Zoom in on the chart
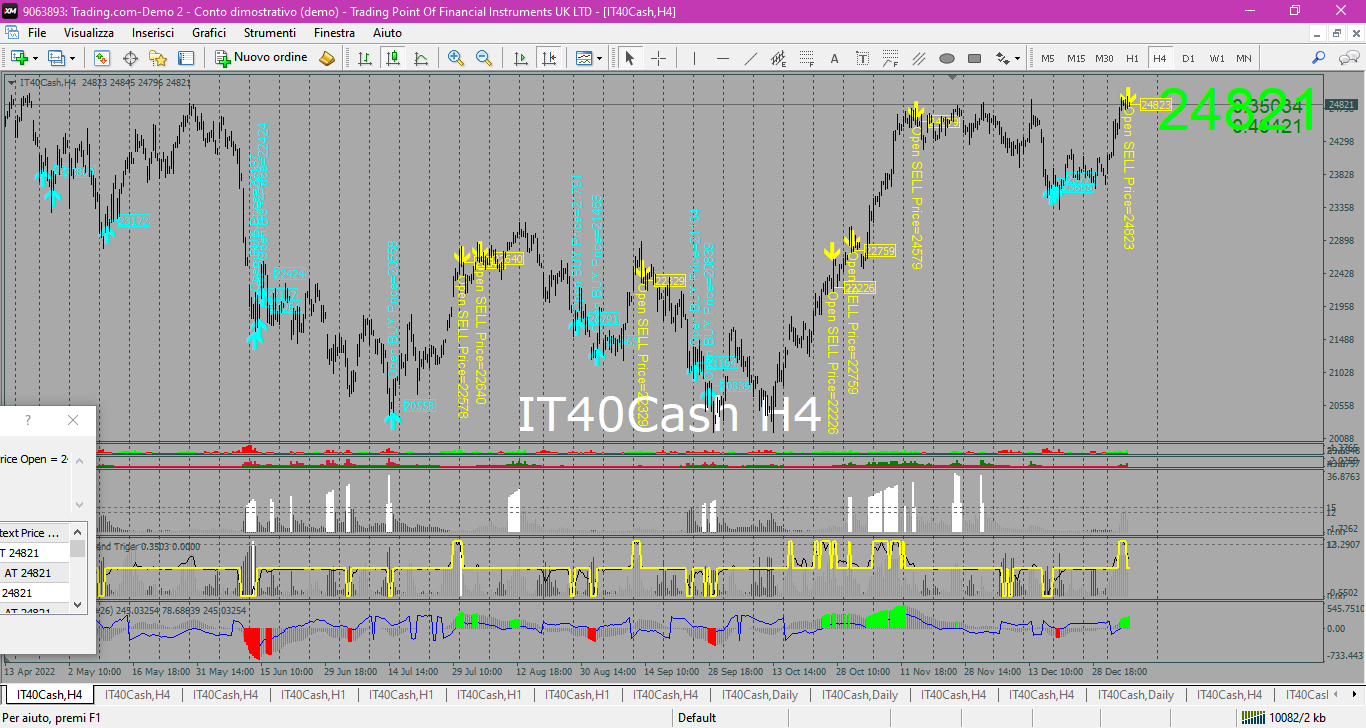 456,58
